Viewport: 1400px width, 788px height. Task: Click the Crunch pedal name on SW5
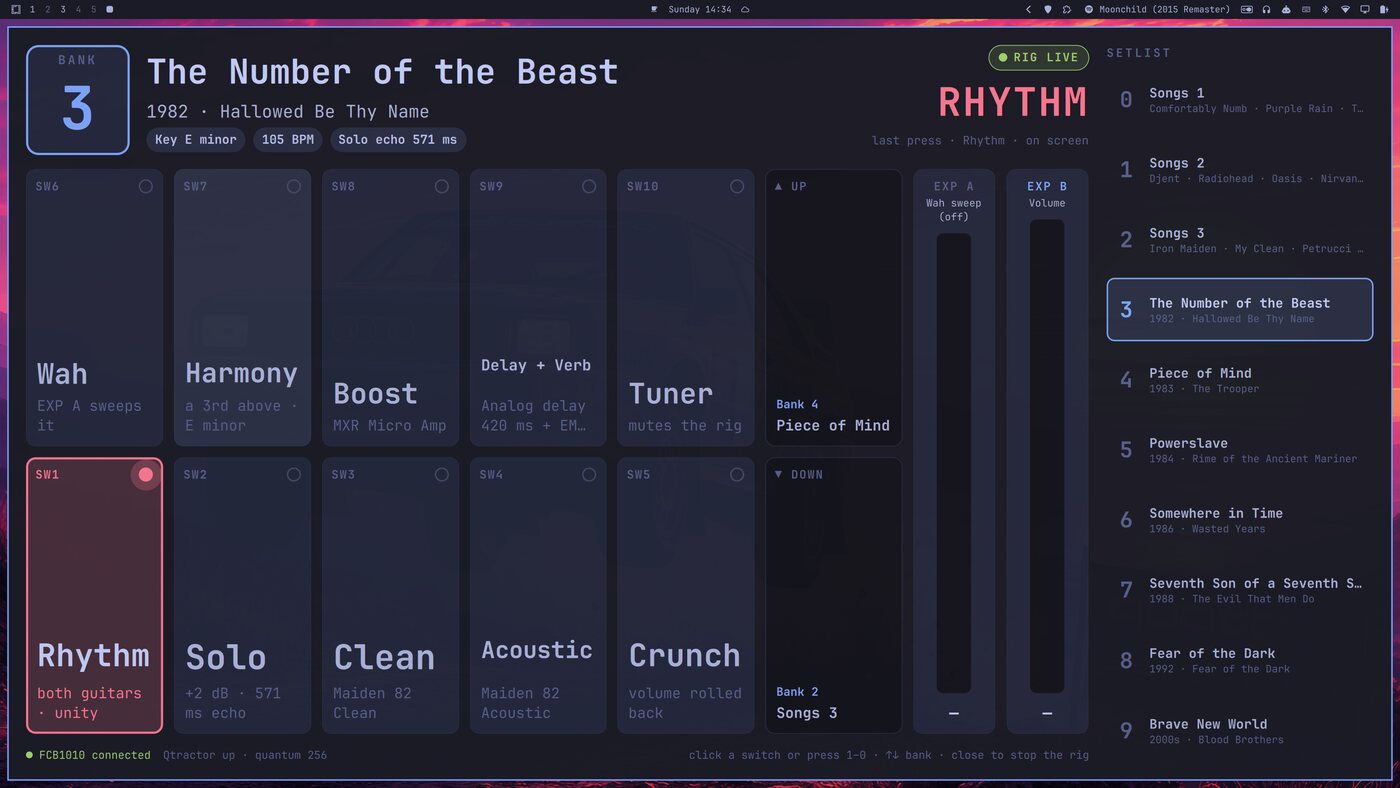click(685, 655)
